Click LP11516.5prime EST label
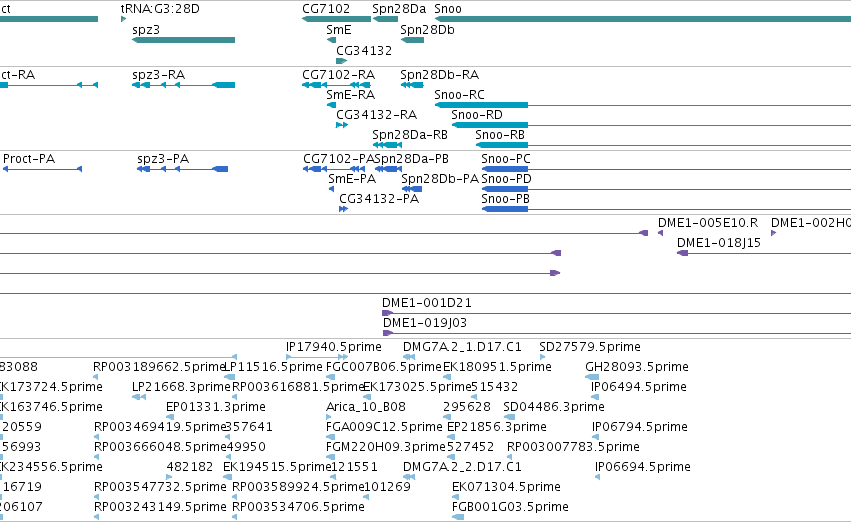851x522 pixels. click(274, 367)
